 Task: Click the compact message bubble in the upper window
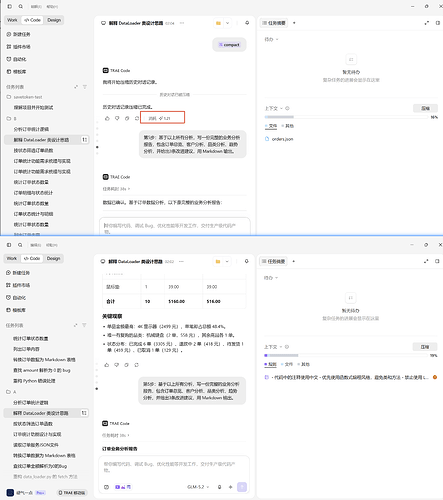229,45
